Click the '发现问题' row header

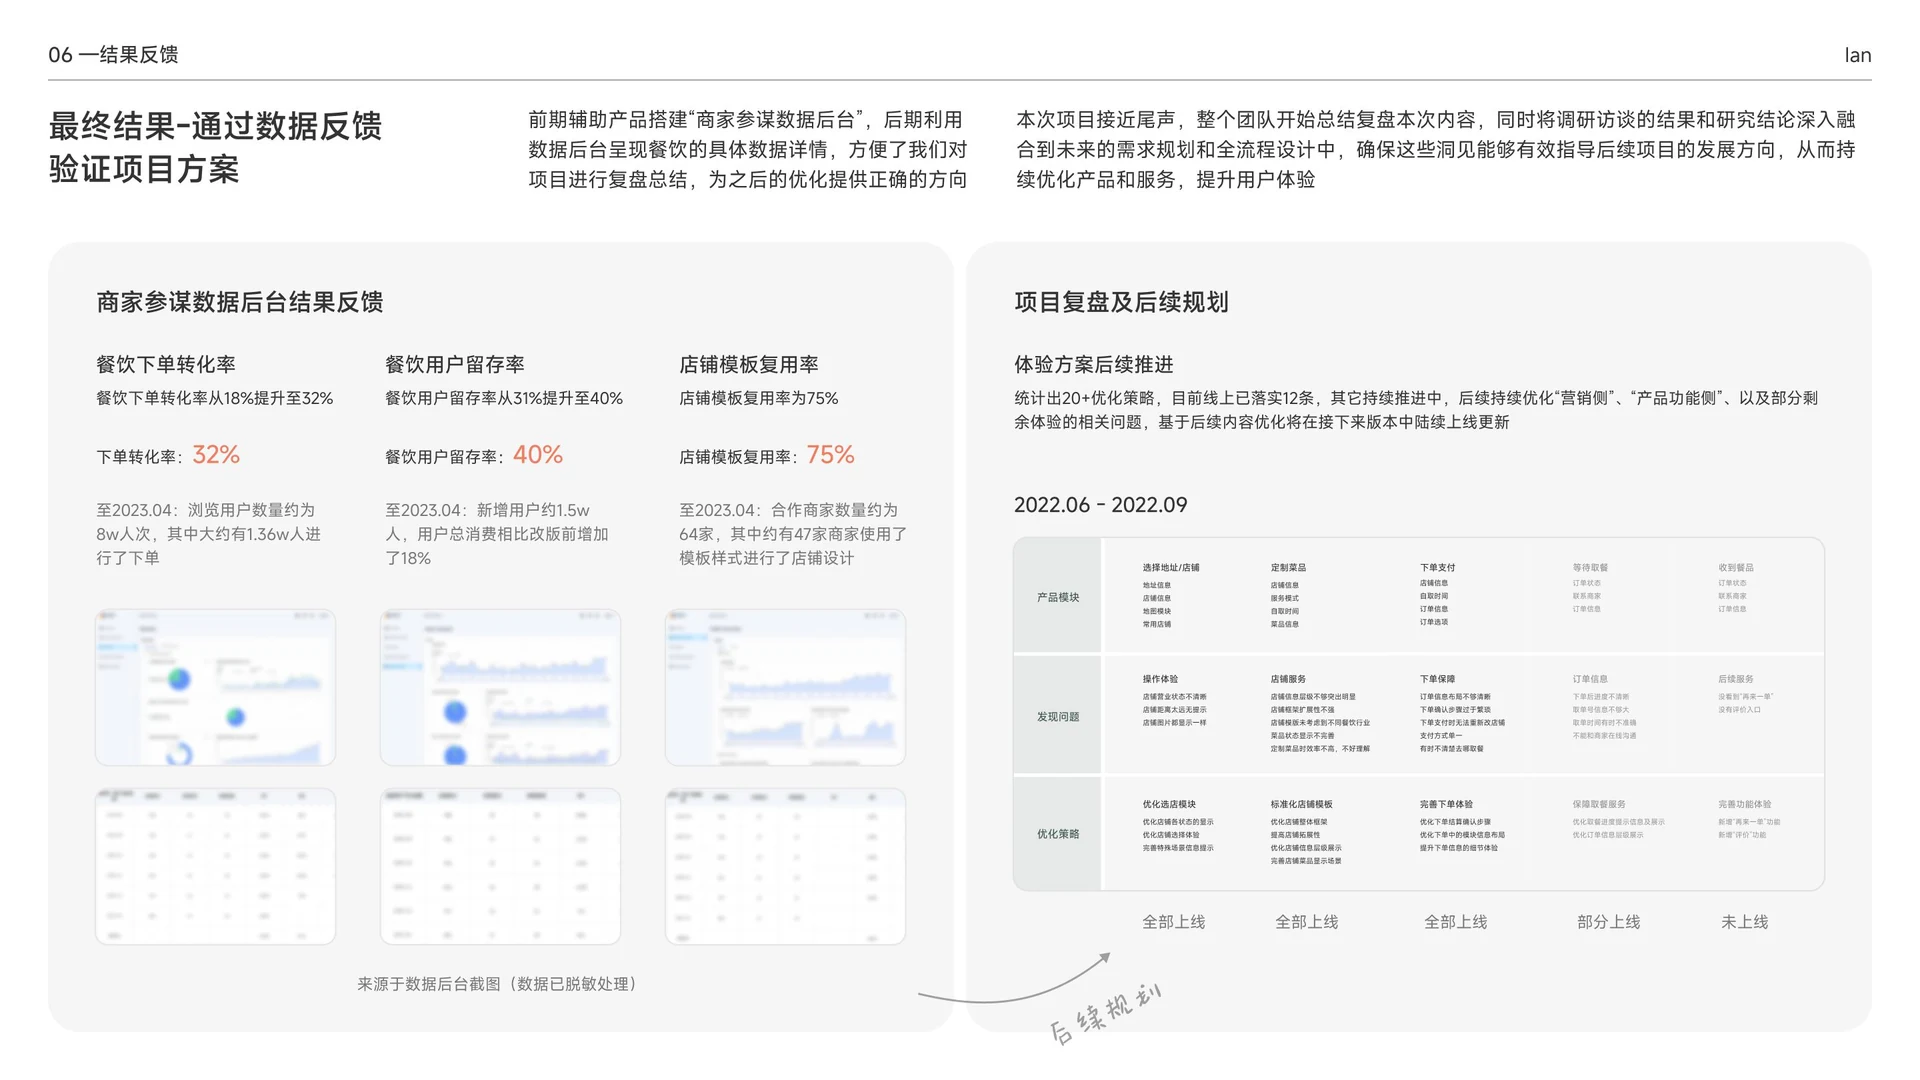[1058, 717]
